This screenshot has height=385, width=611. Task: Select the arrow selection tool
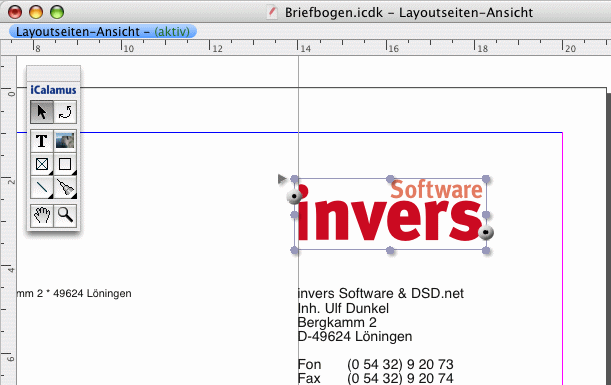[42, 112]
